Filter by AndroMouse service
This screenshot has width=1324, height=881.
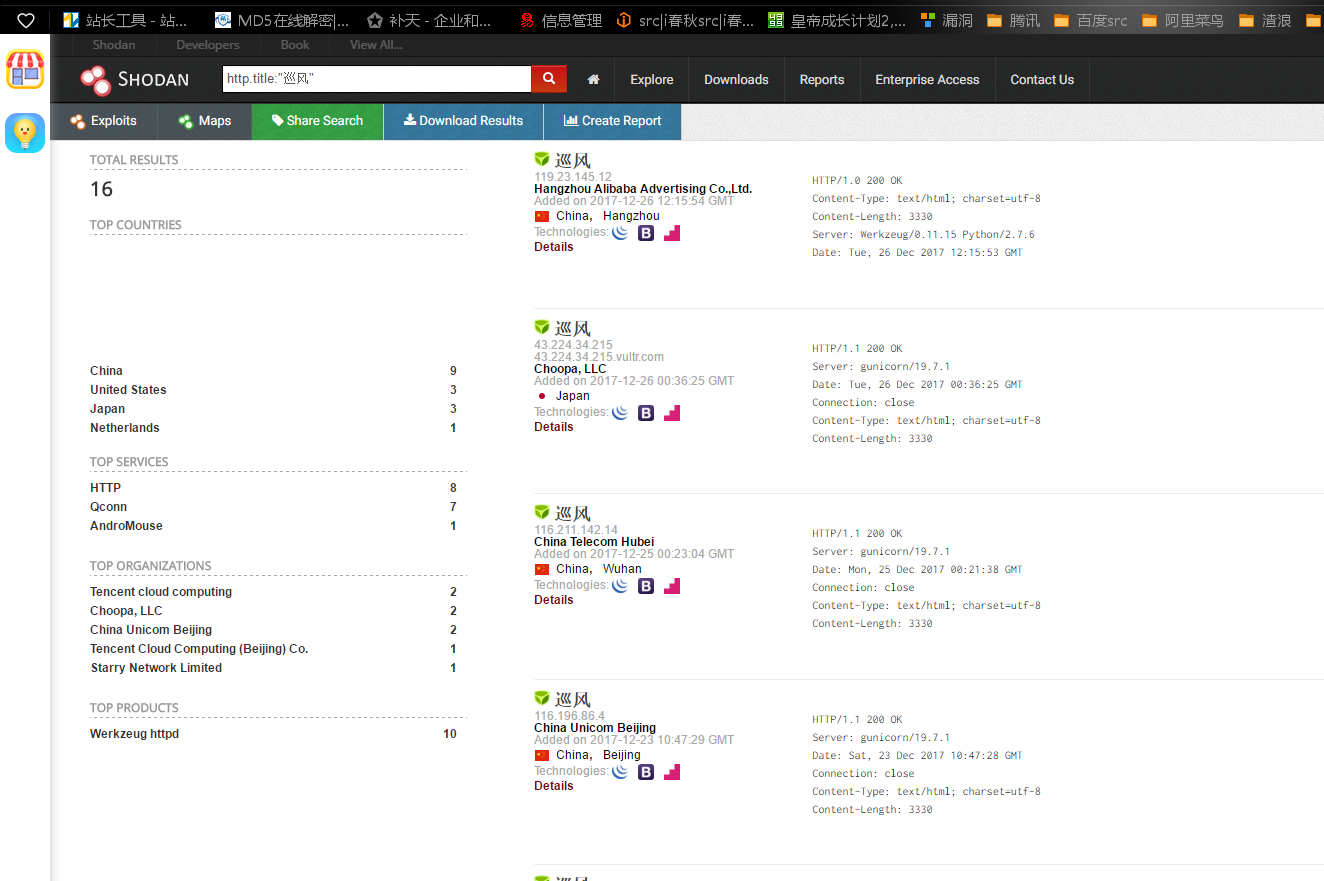(126, 526)
